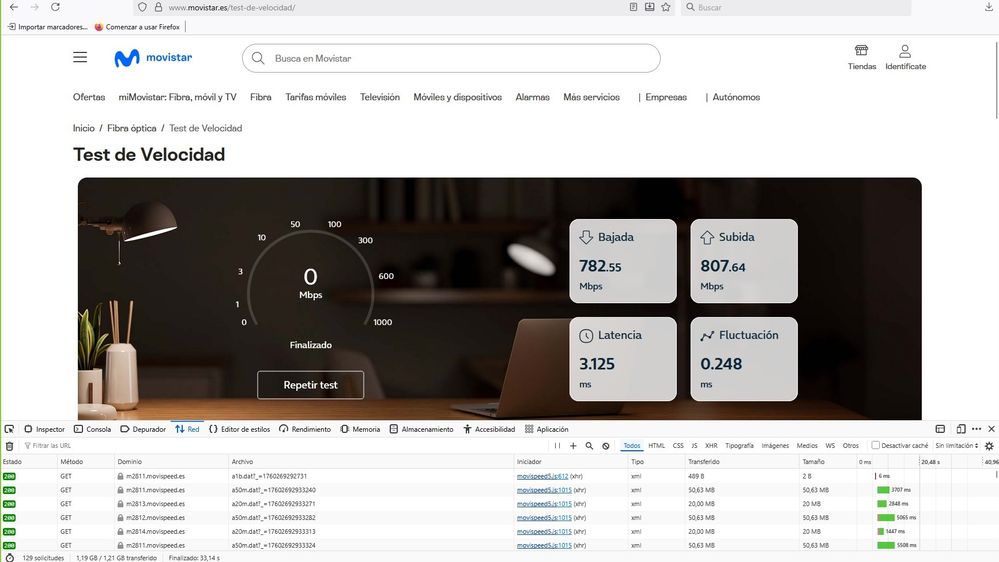Click the Tiendas store icon
This screenshot has height=562, width=999.
click(x=861, y=52)
